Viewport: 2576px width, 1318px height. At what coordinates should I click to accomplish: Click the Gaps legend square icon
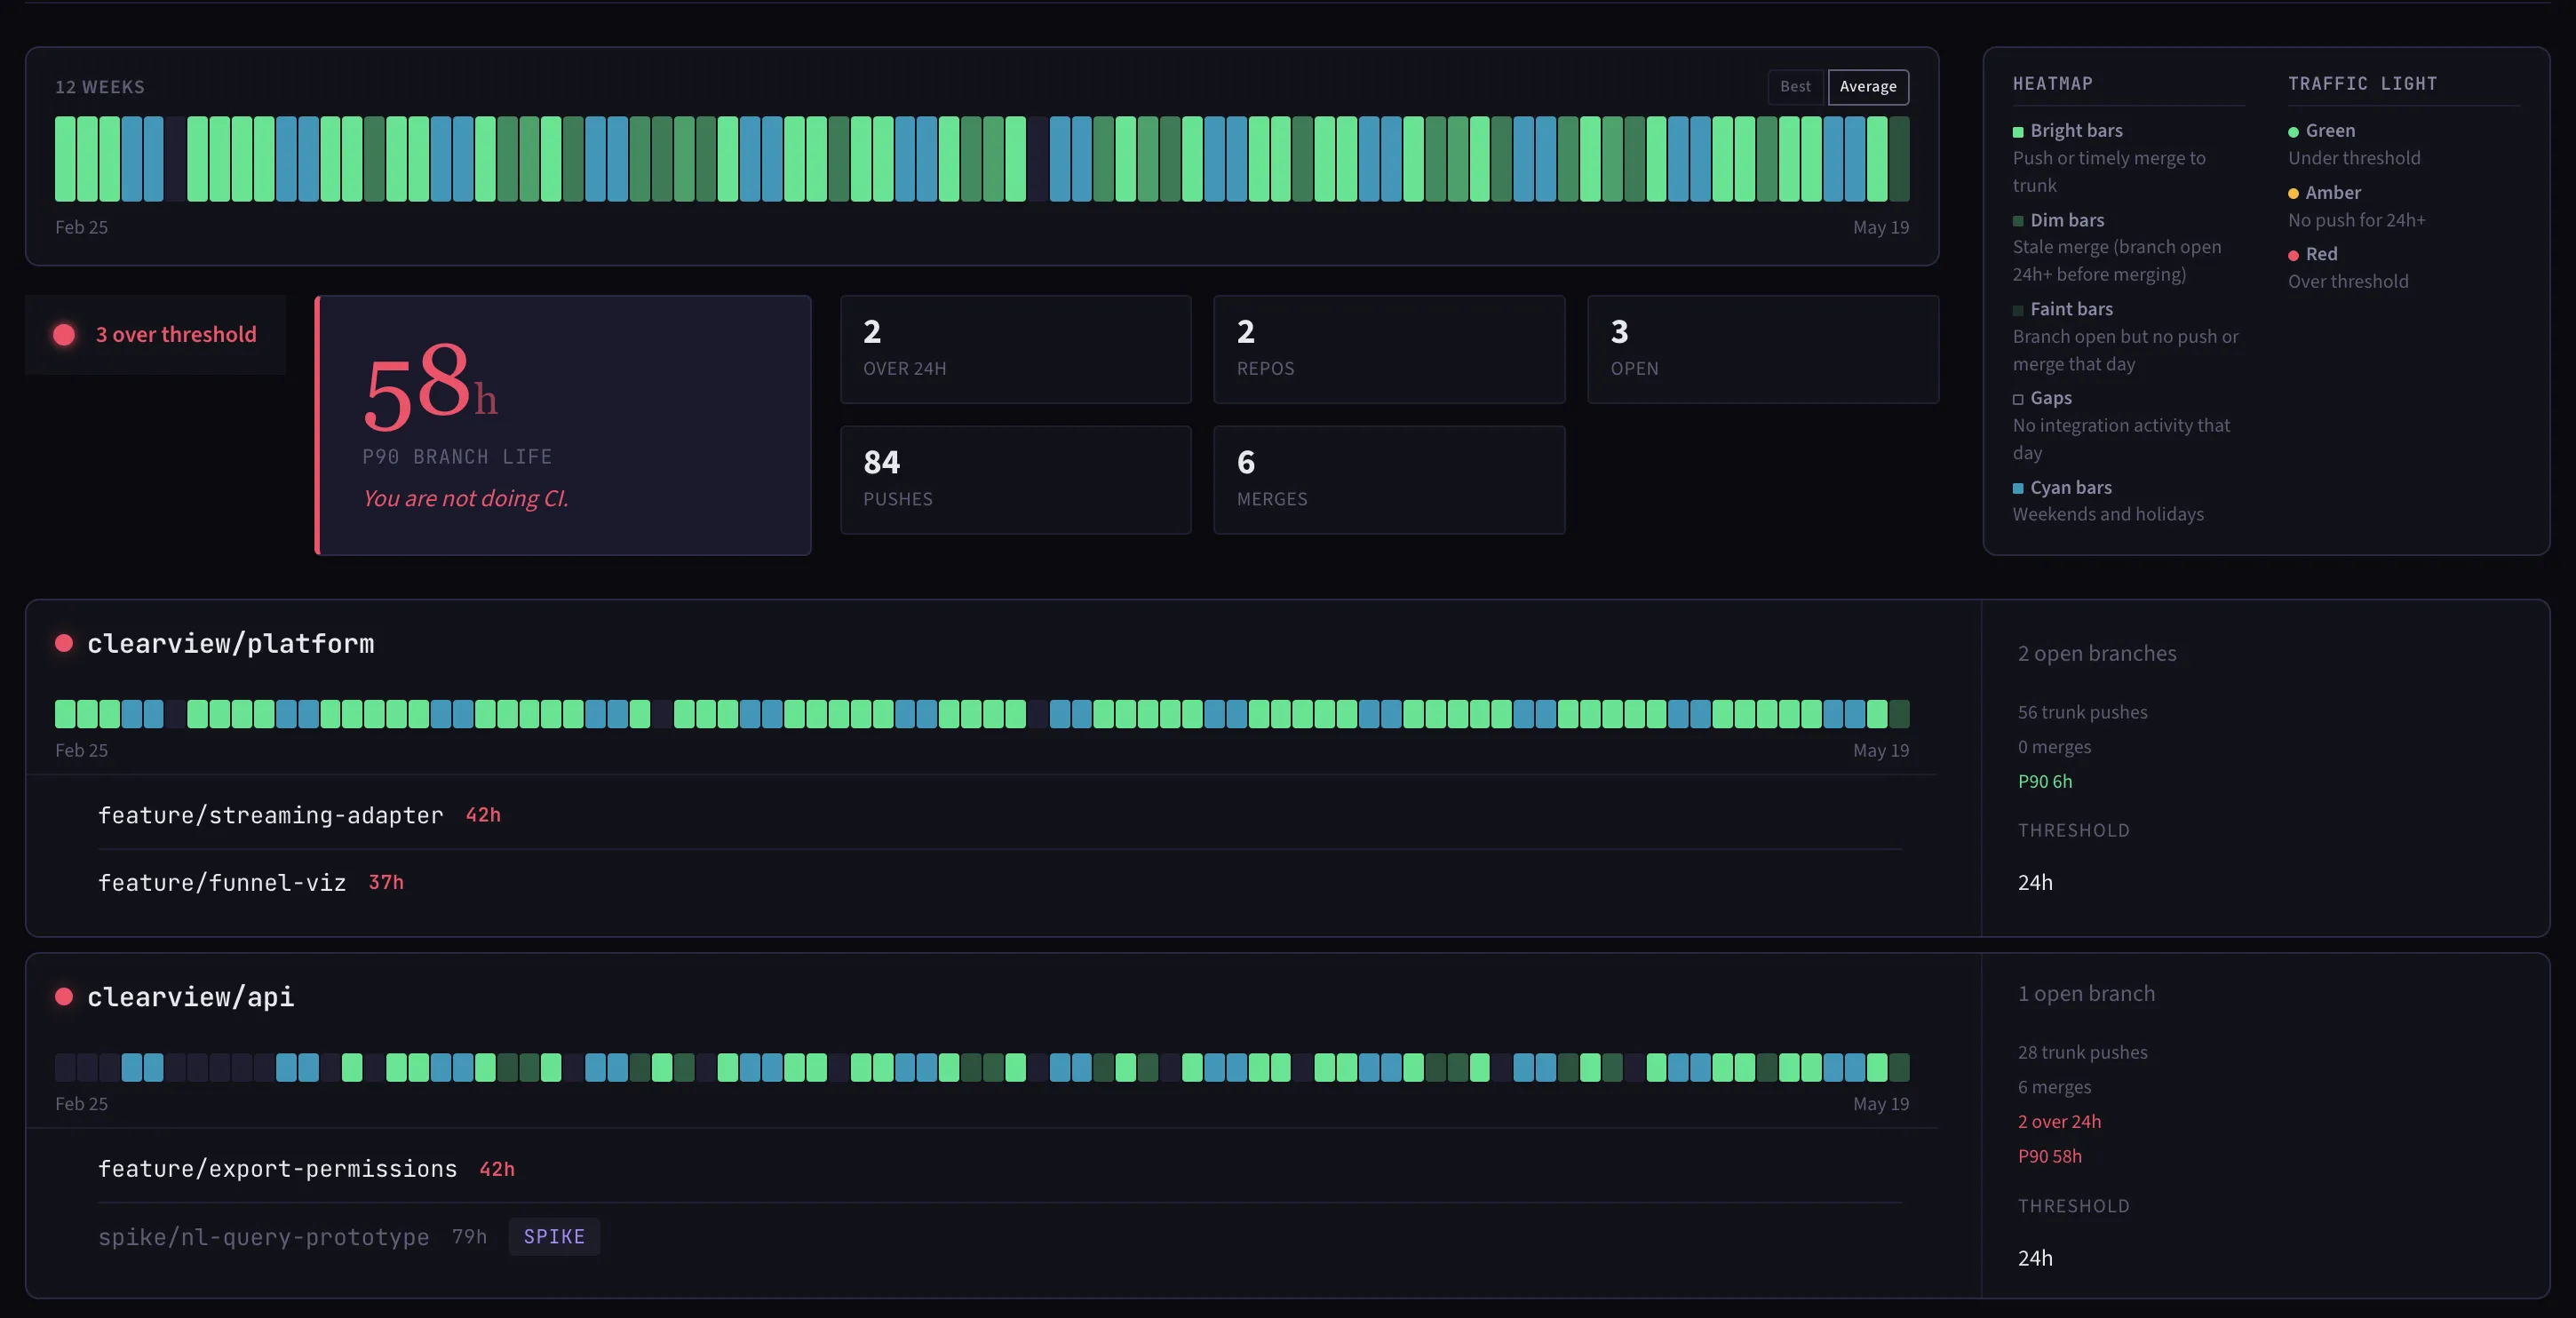point(2018,399)
